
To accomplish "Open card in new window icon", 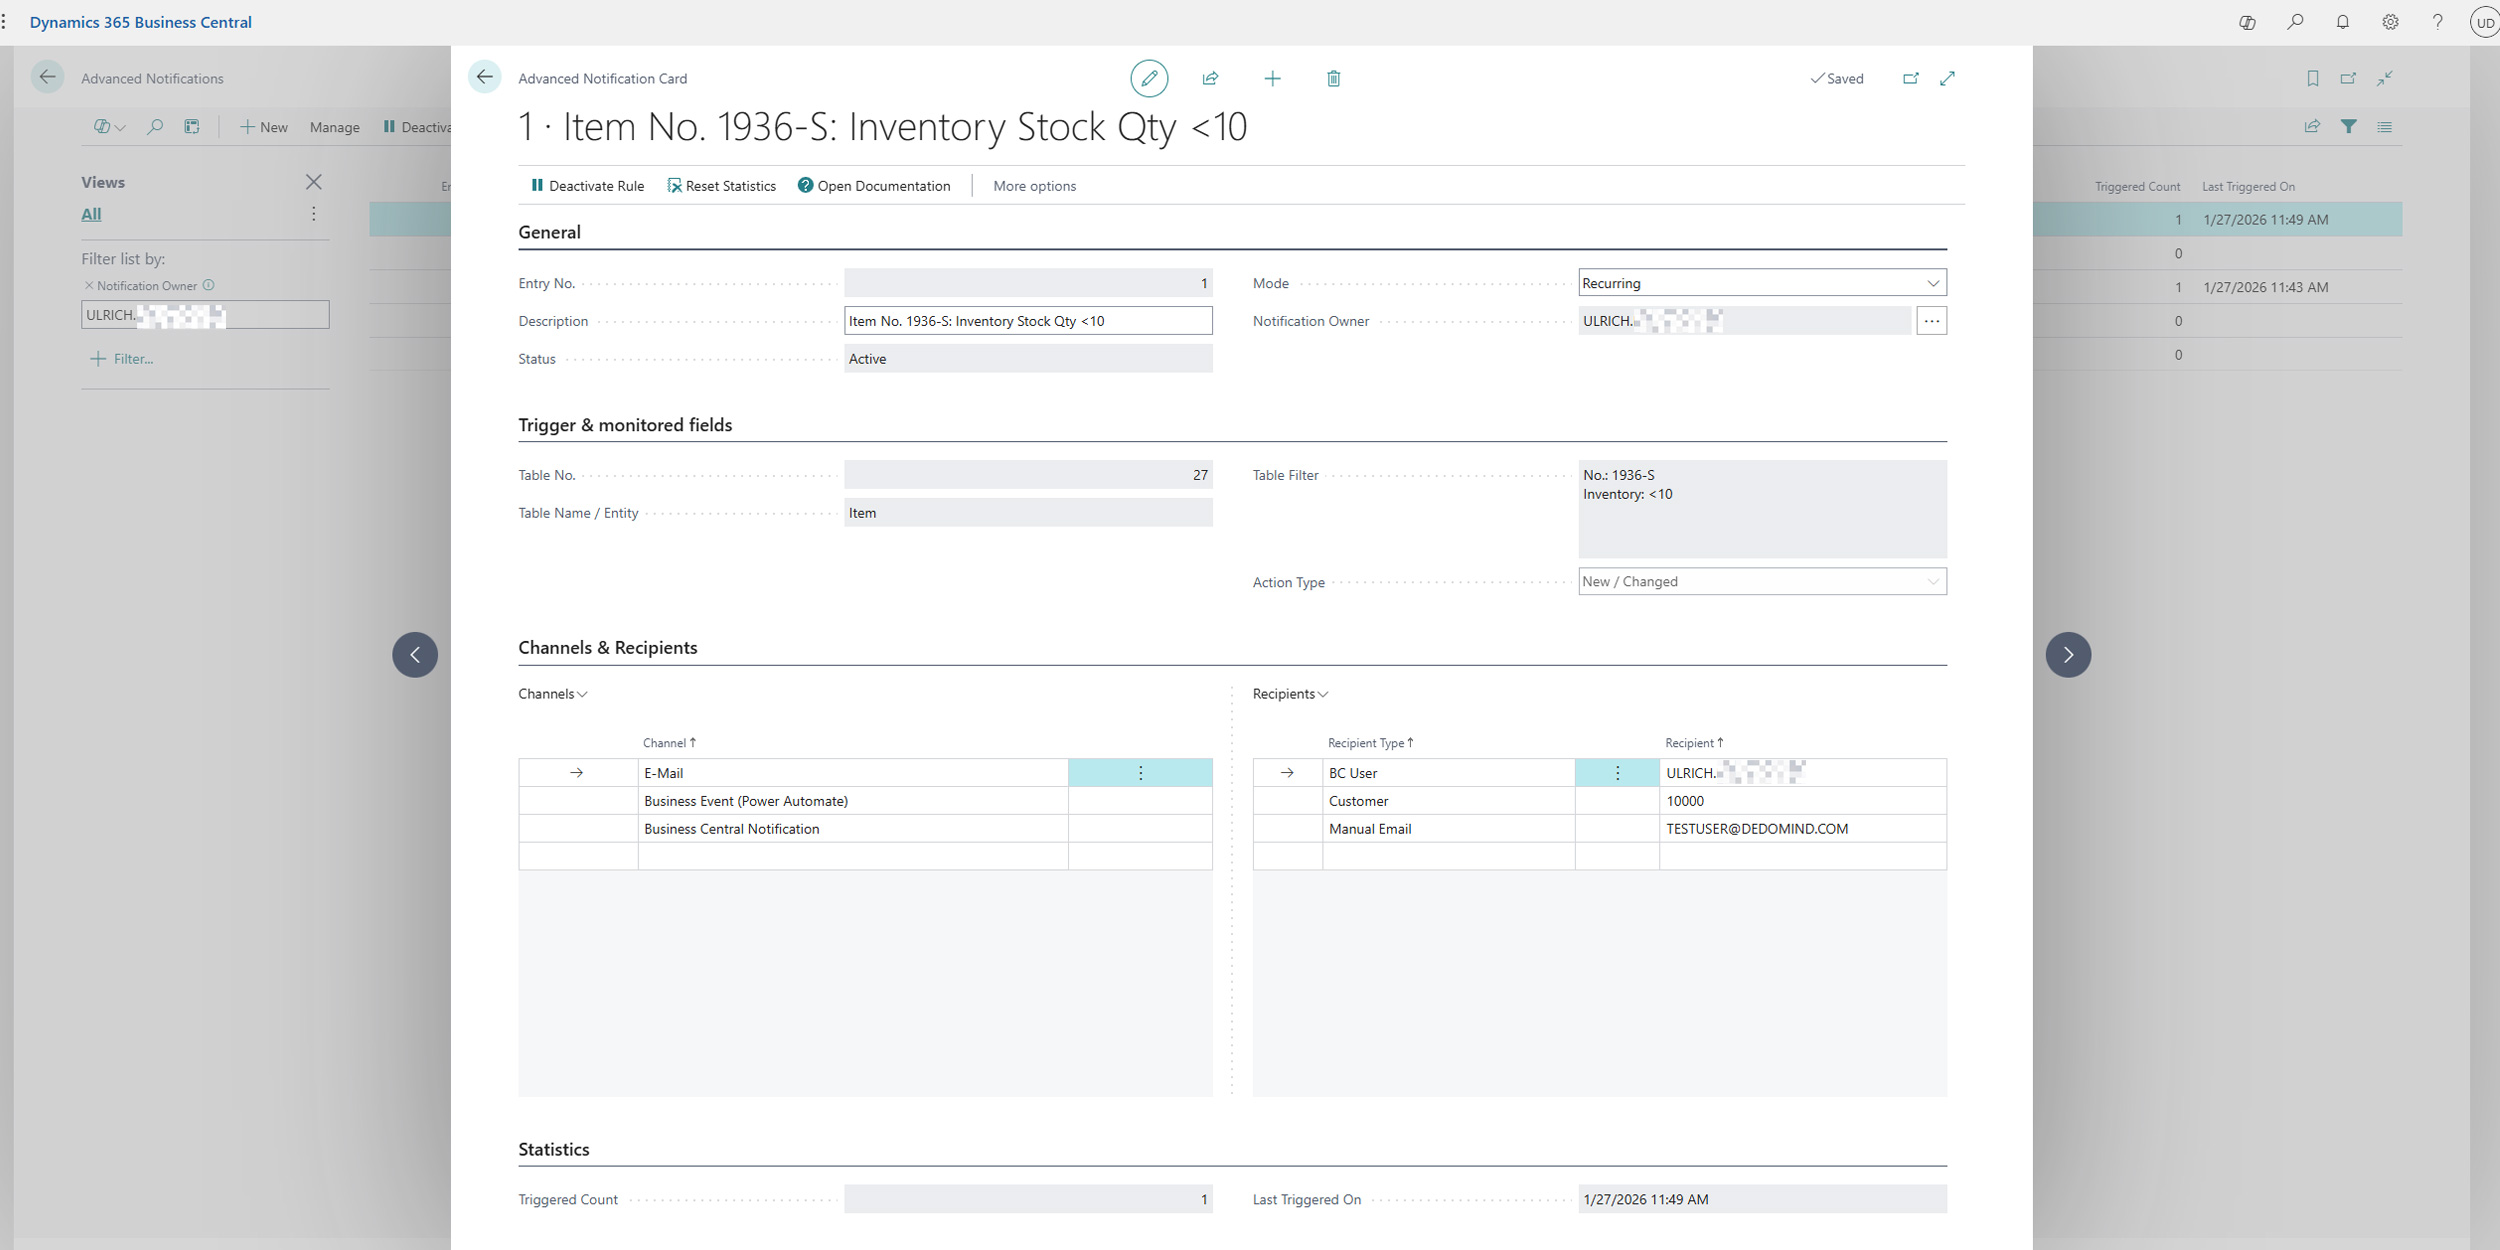I will pos(1910,78).
